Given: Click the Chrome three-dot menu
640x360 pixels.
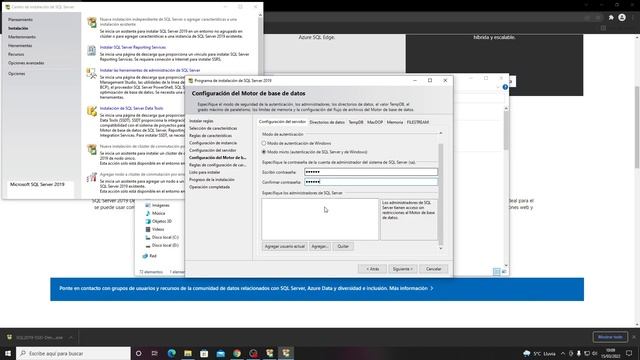Looking at the screenshot, I should (x=633, y=18).
